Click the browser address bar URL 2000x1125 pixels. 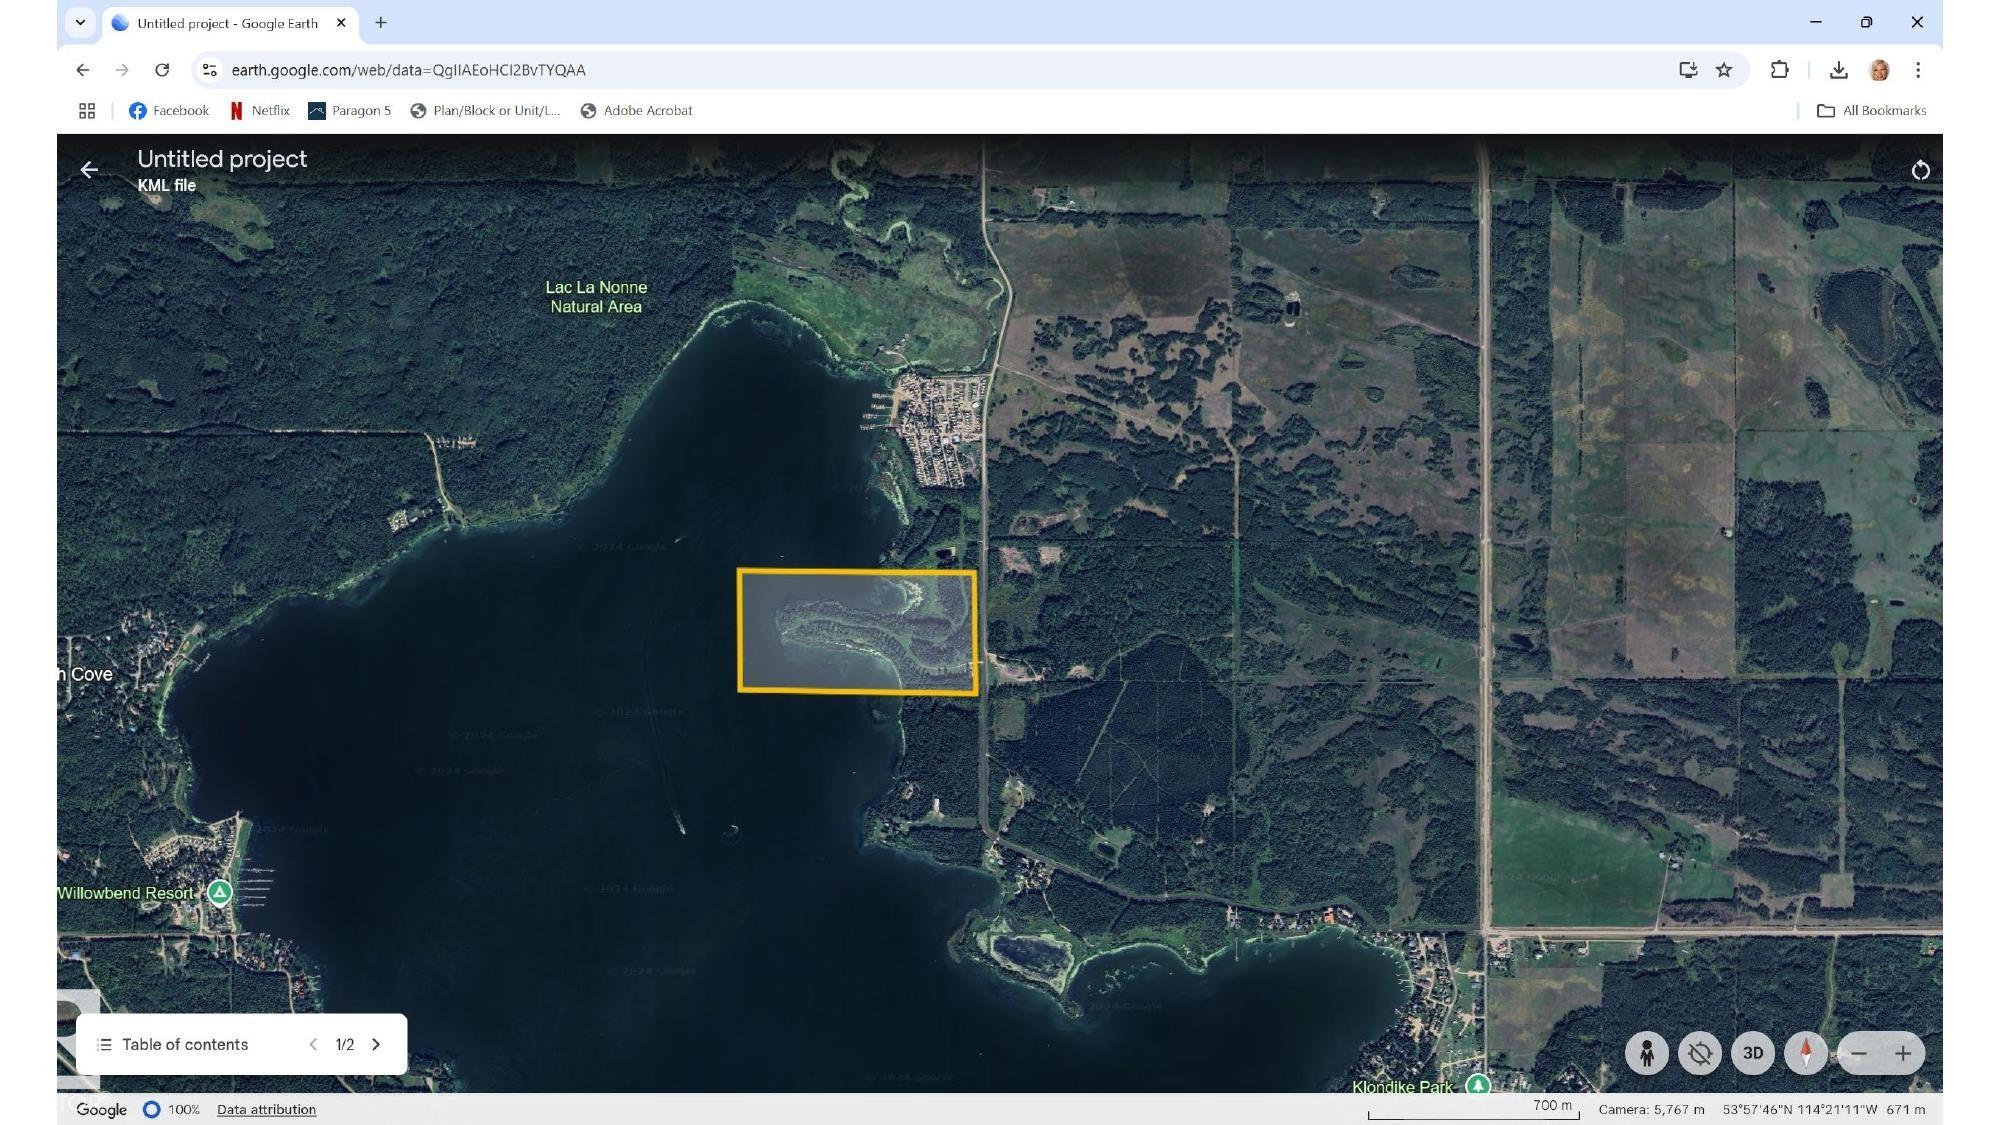click(408, 70)
